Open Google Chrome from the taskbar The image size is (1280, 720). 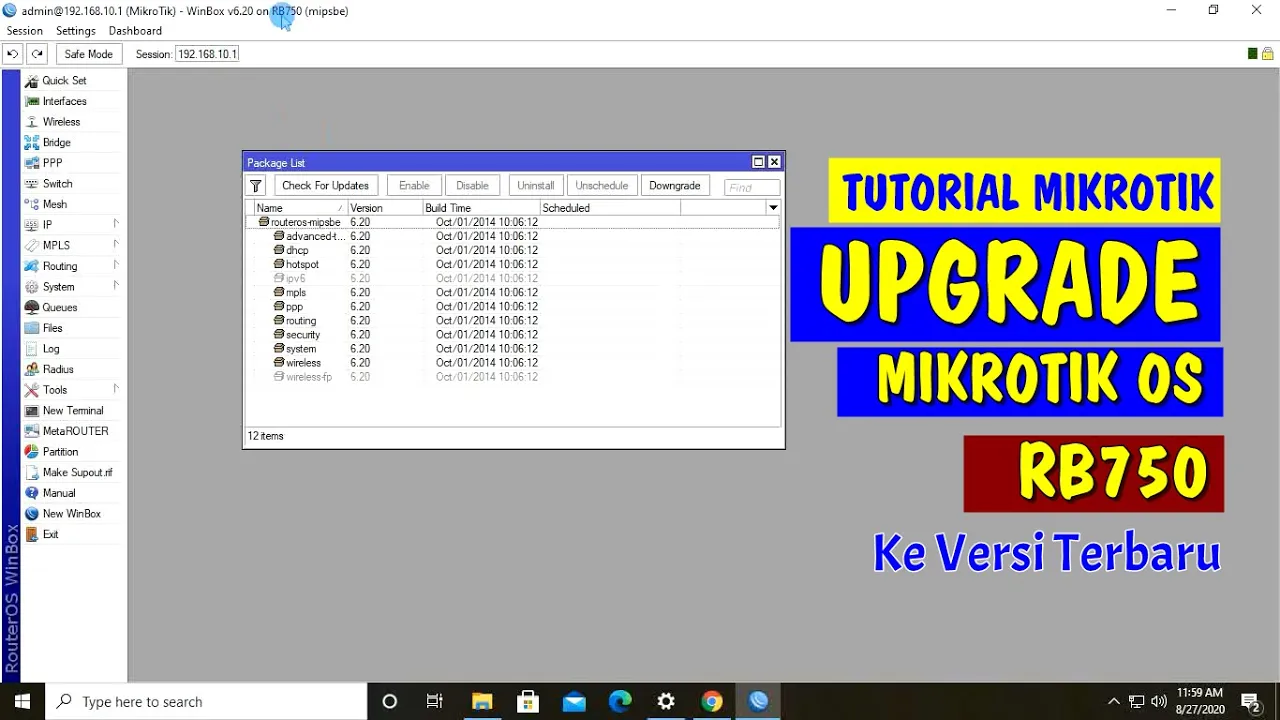[x=712, y=701]
